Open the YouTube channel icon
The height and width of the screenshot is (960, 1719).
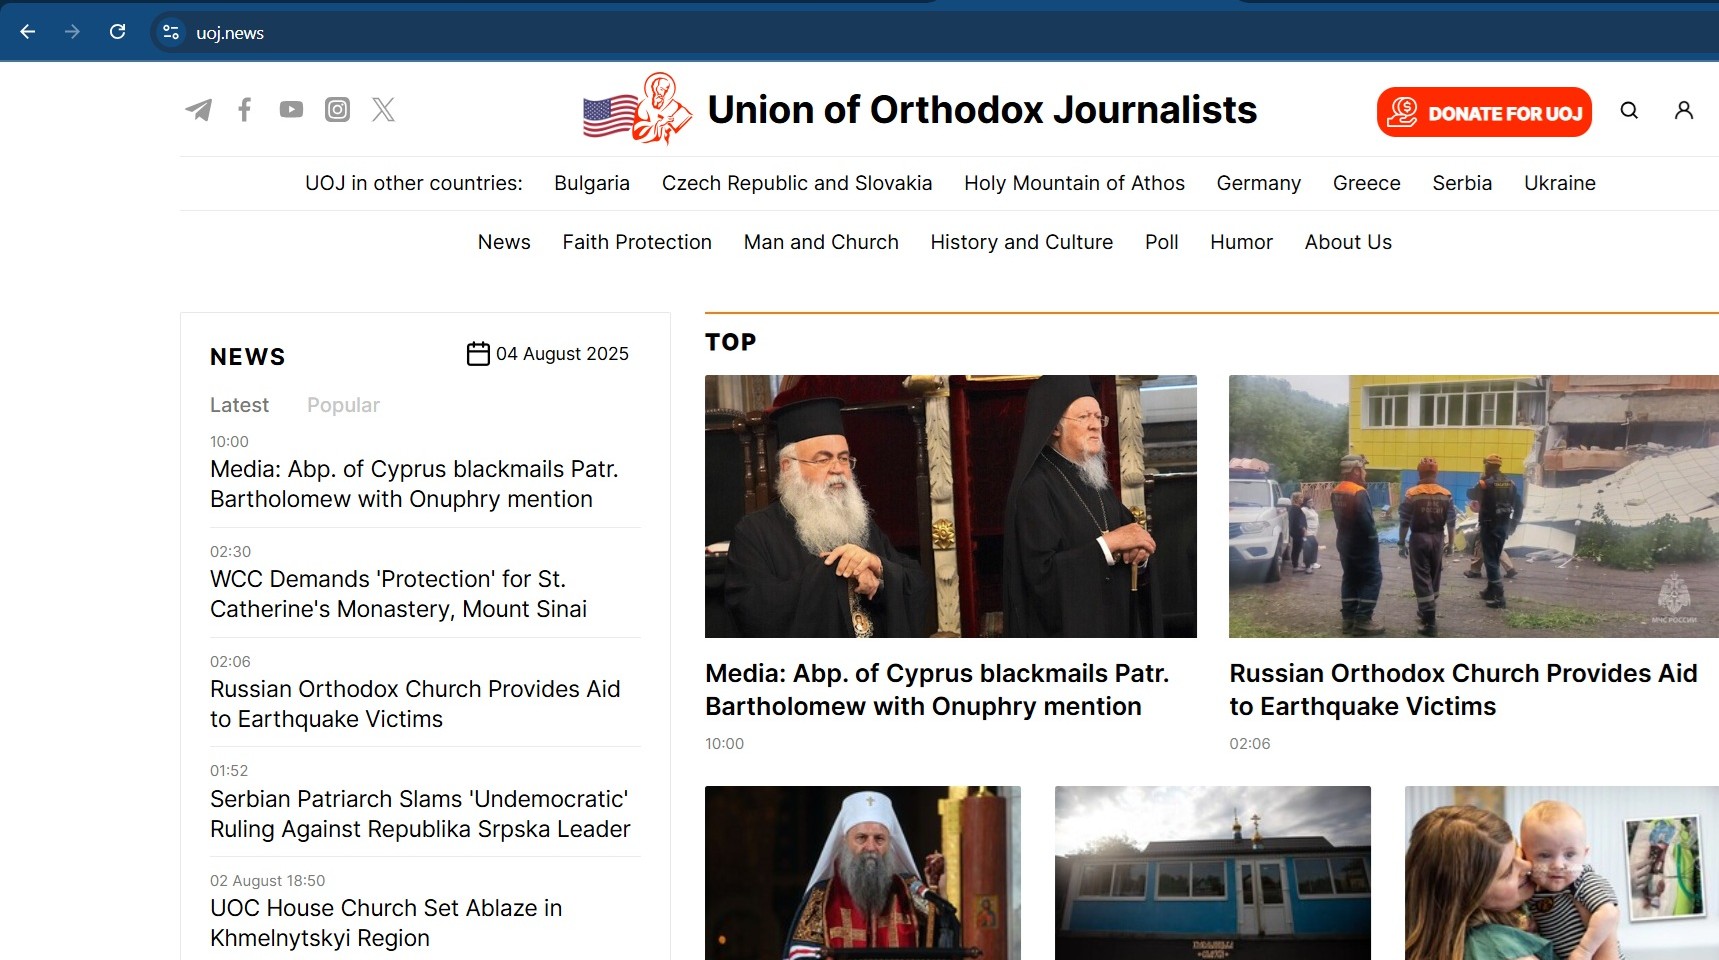(291, 109)
